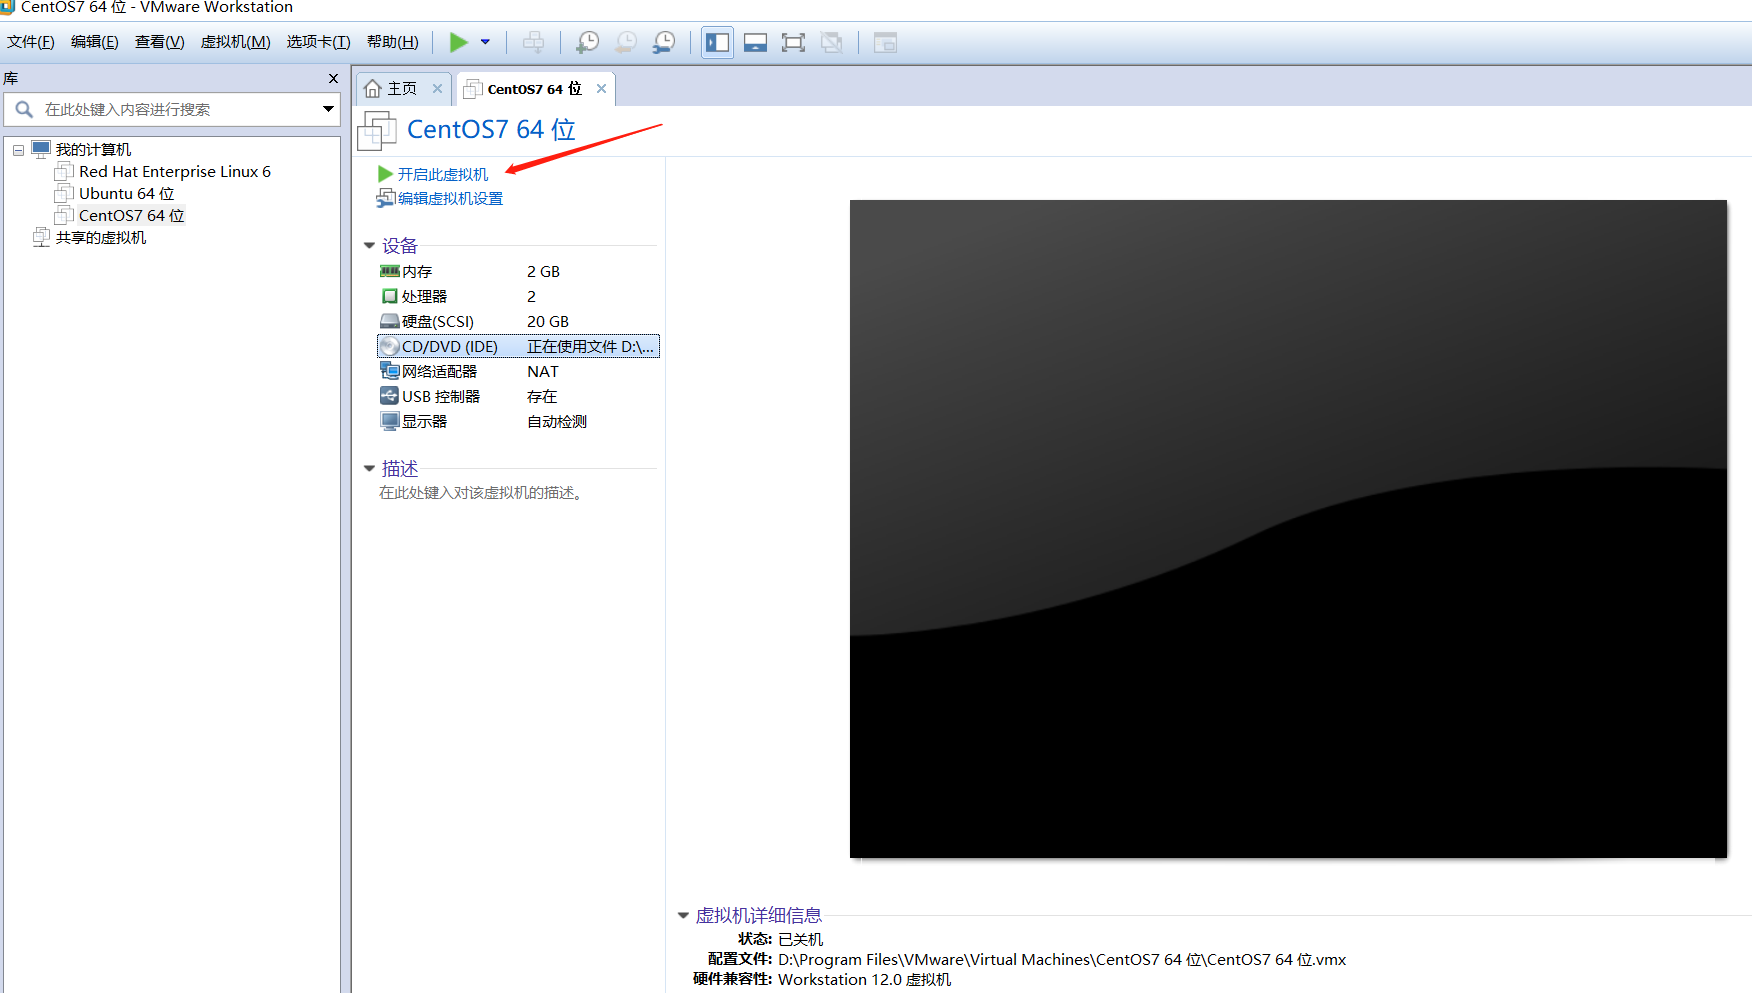Click the monitor icon beside 显示器
Screen dimensions: 1752x993
390,421
